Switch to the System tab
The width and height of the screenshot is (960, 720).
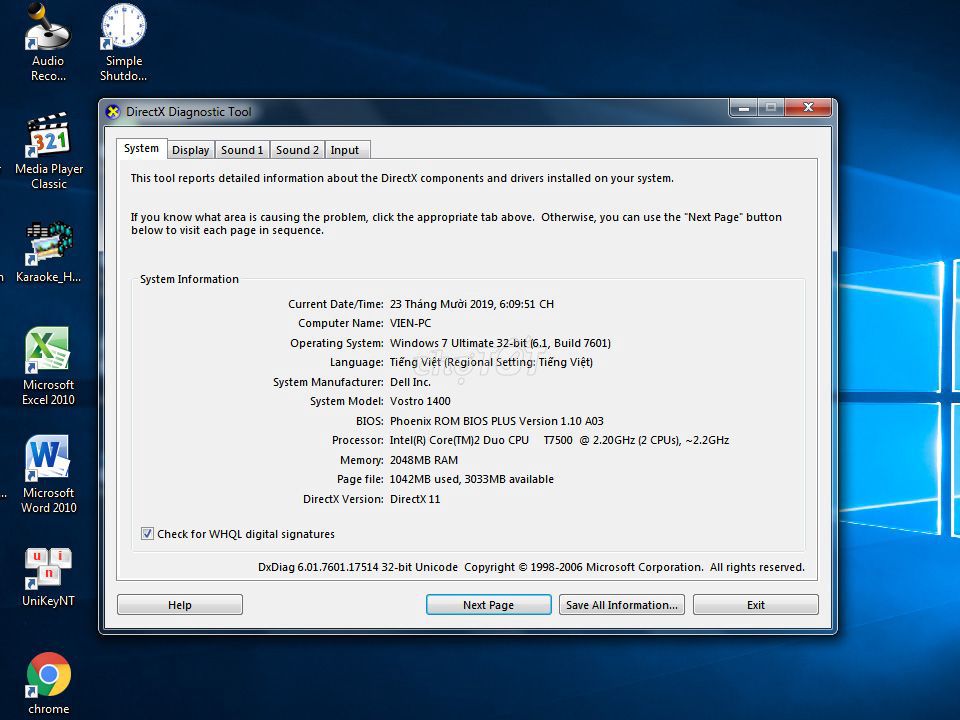tap(141, 149)
